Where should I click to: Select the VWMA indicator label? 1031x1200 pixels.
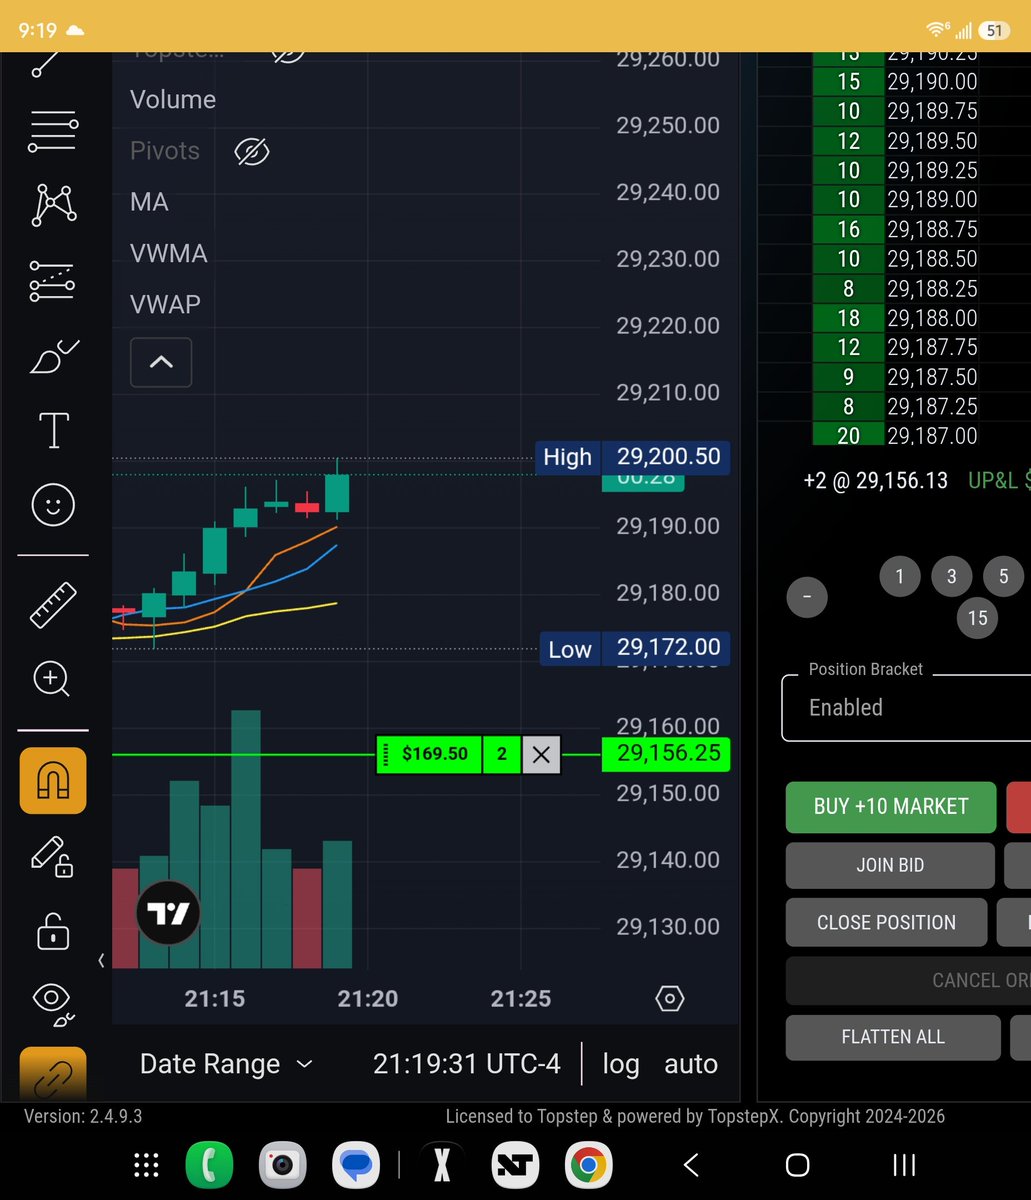[169, 254]
